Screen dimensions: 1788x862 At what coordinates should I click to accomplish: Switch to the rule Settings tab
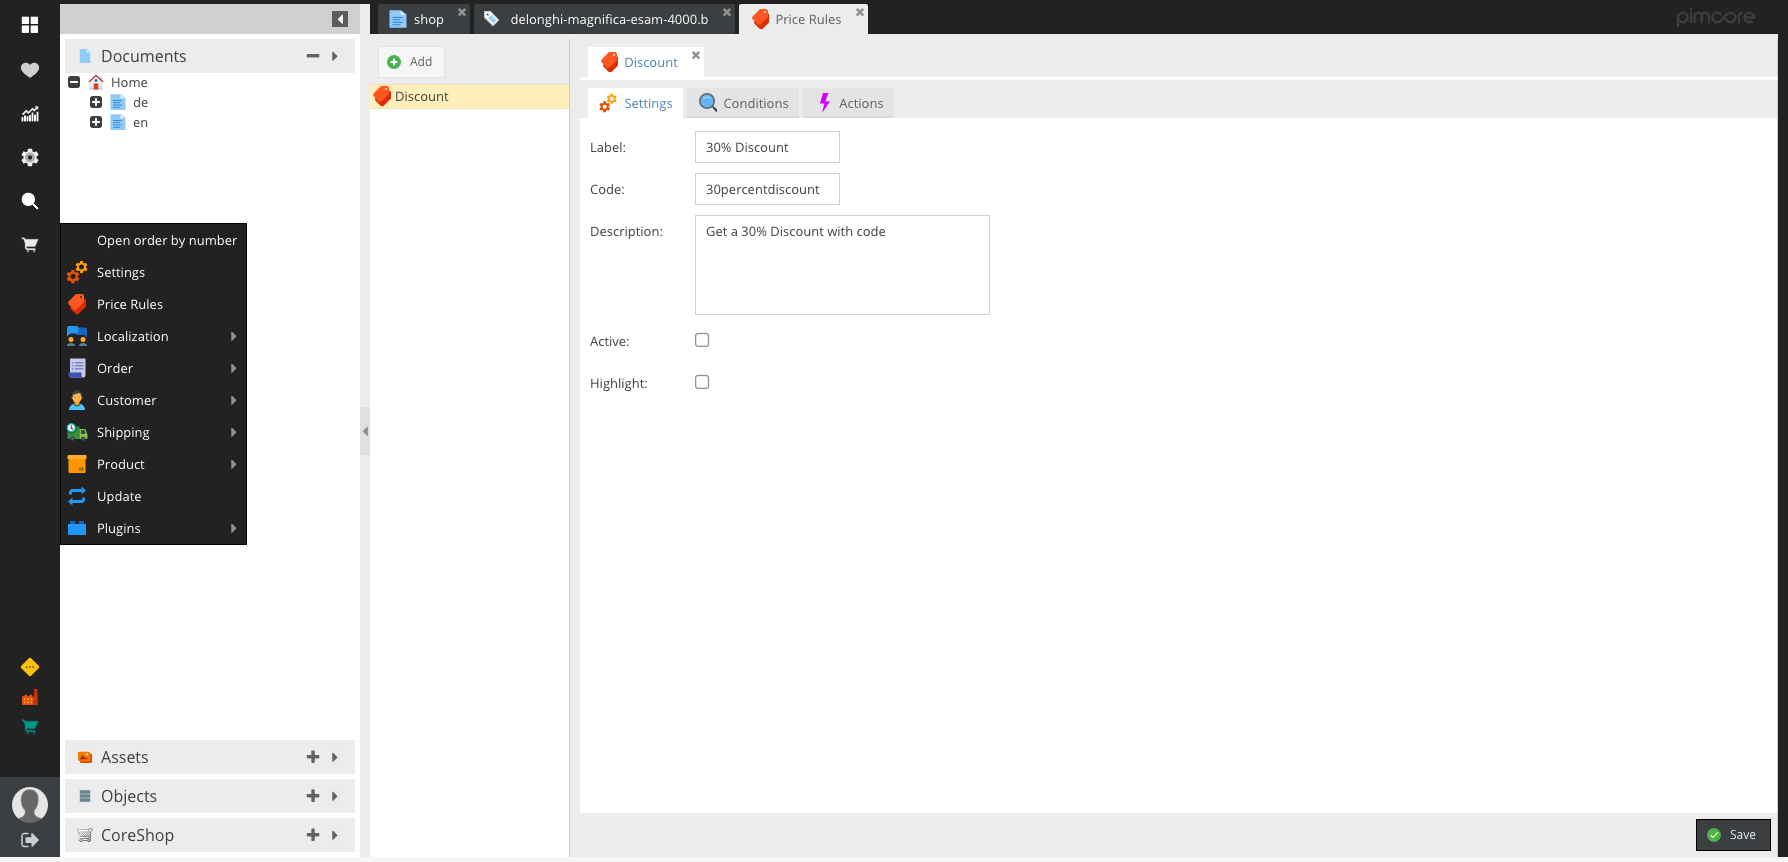coord(636,103)
